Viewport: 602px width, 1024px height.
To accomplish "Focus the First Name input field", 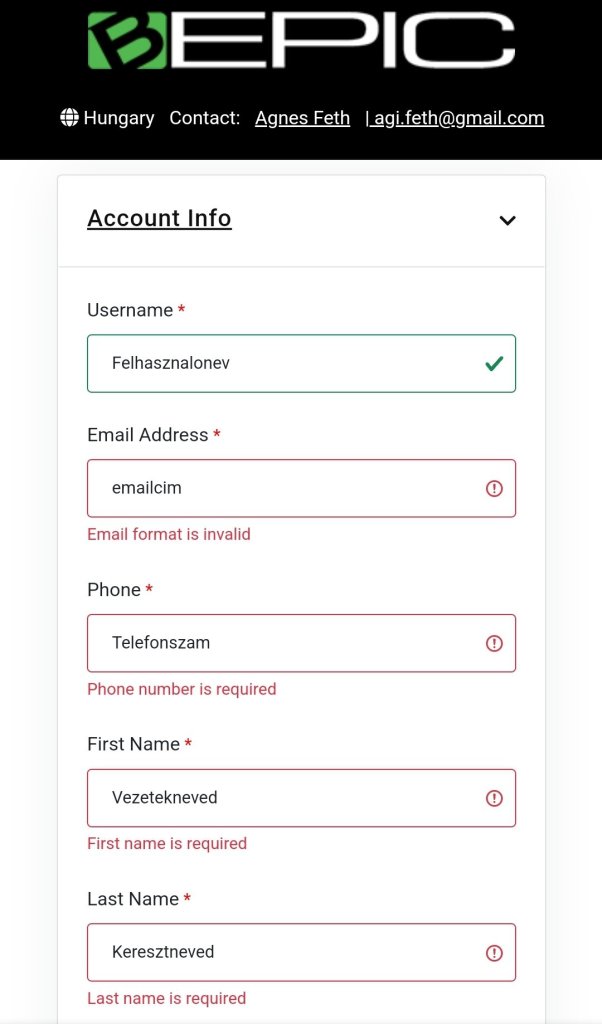I will [280, 798].
